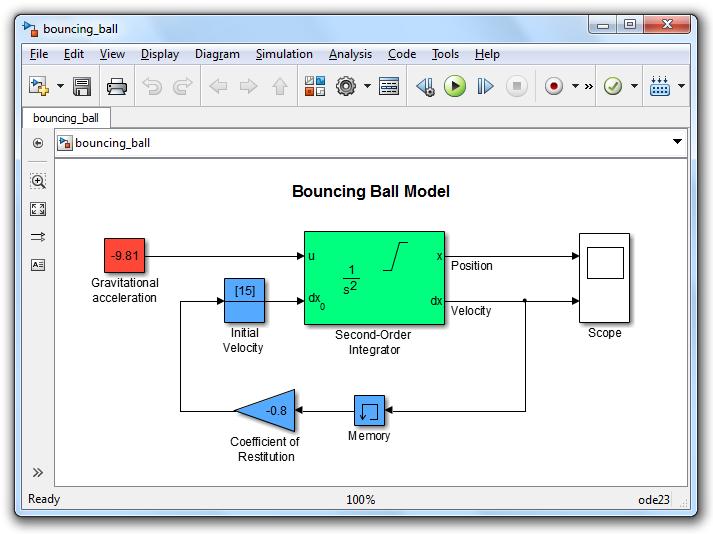
Task: Open the Tools menu
Action: [x=445, y=54]
